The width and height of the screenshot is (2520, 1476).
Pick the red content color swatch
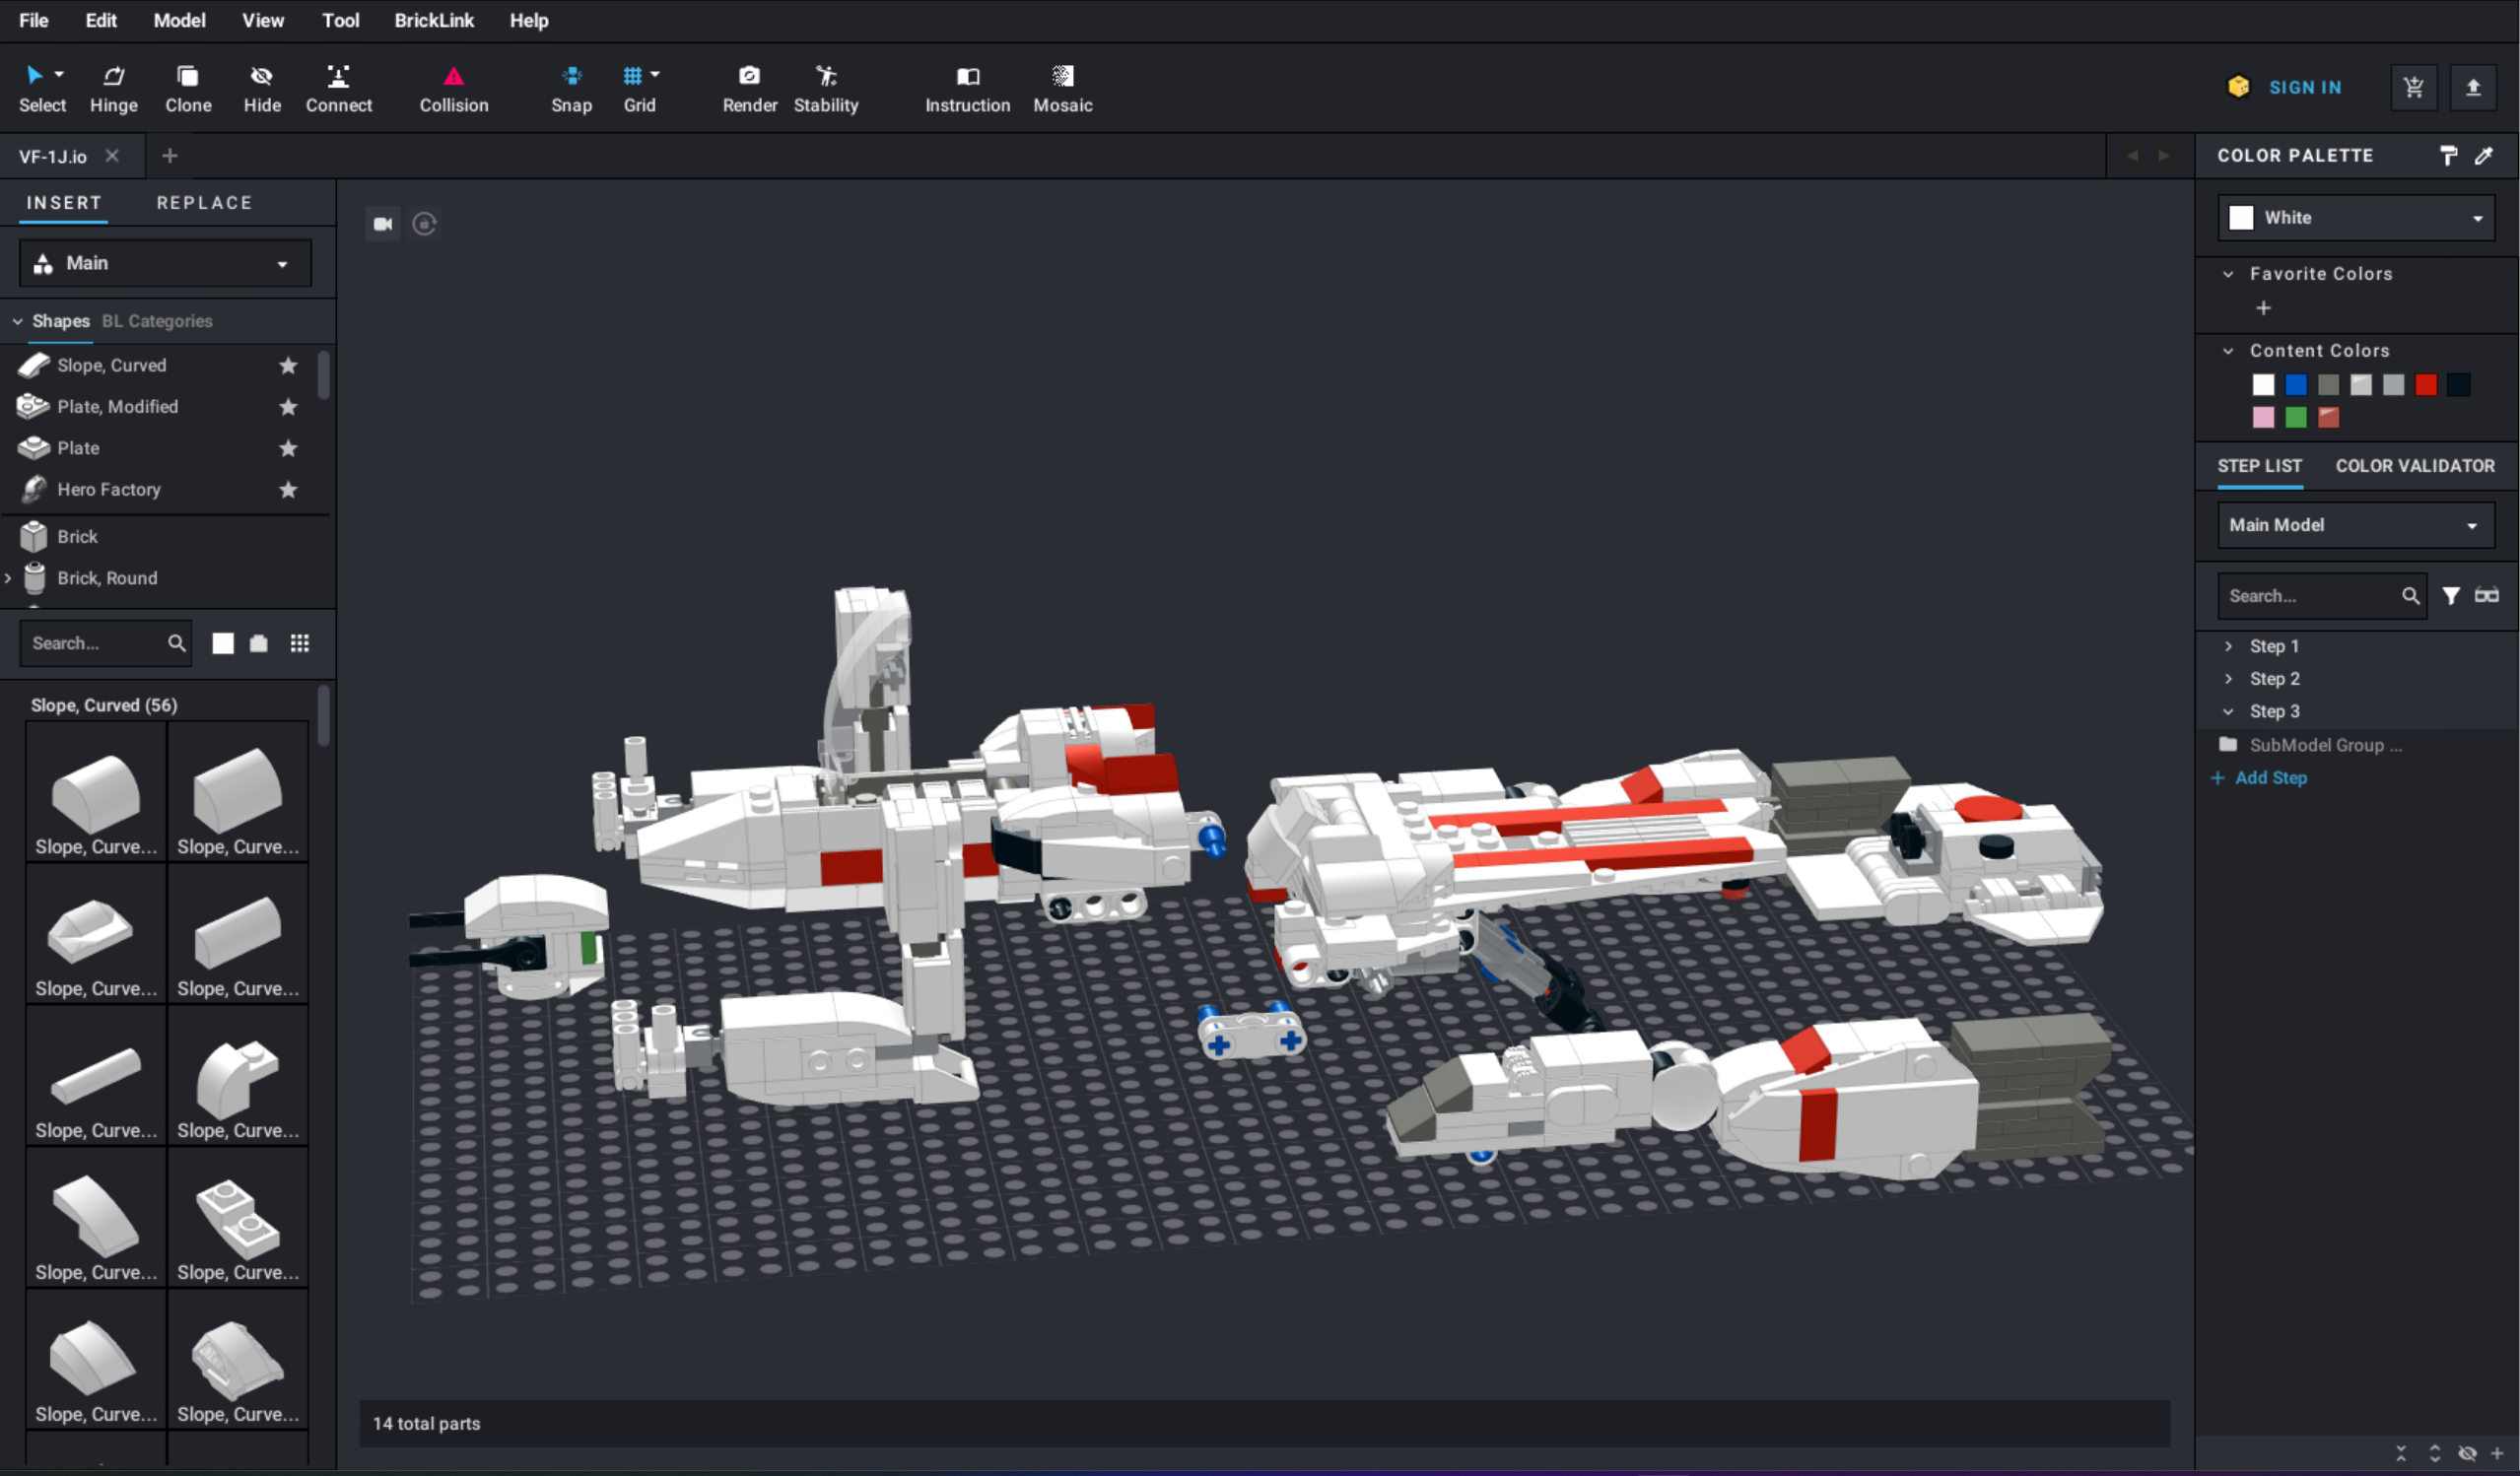tap(2425, 385)
